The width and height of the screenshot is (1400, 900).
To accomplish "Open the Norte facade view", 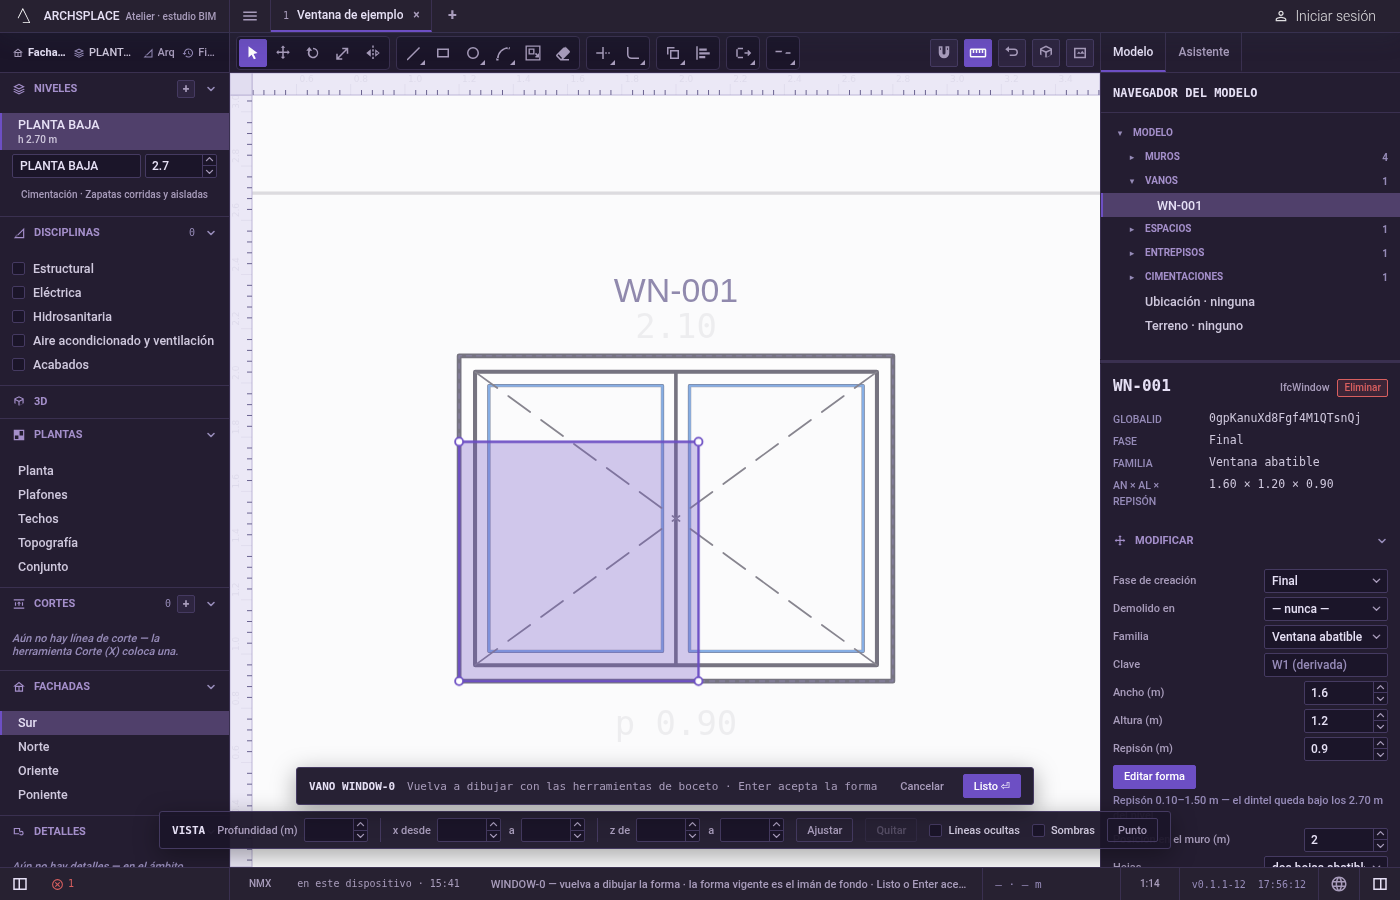I will tap(114, 747).
